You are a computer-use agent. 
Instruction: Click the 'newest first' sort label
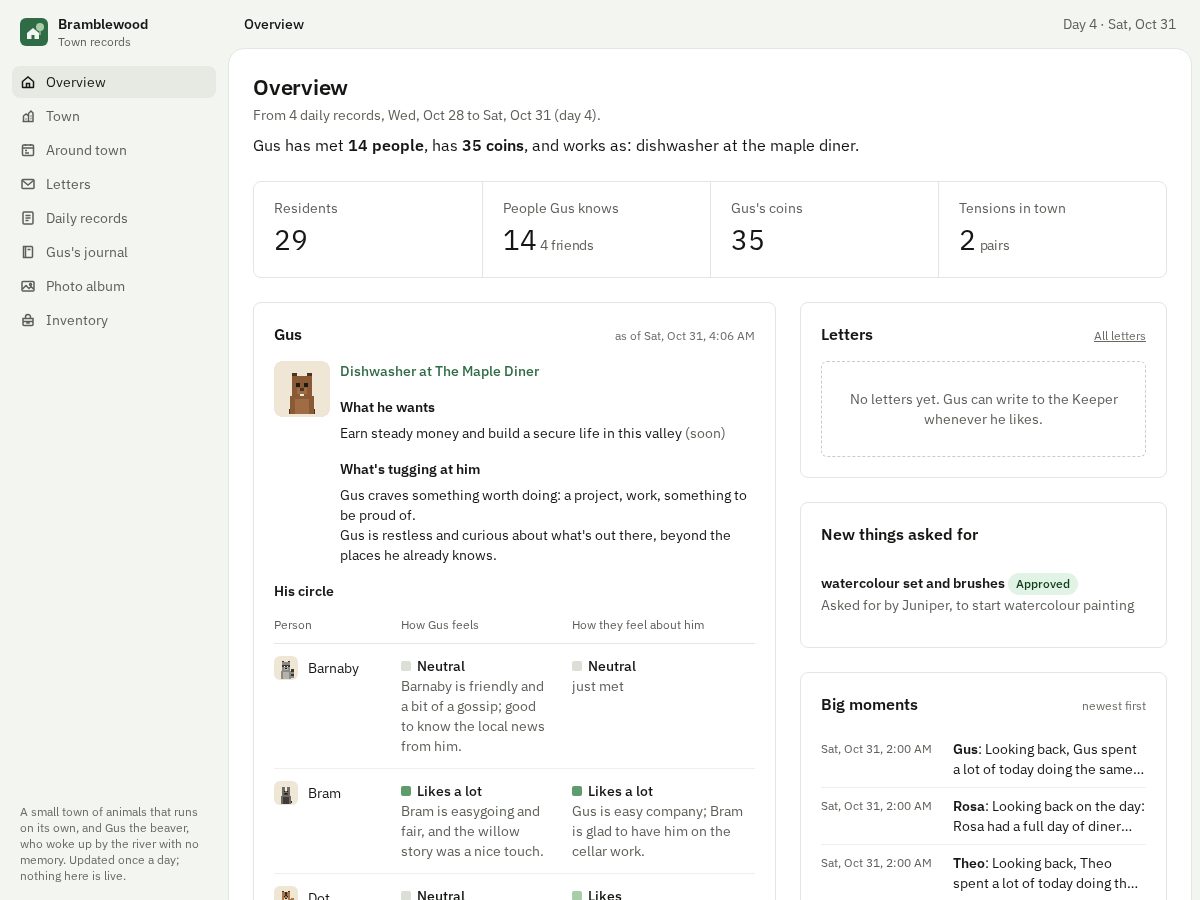[1114, 706]
